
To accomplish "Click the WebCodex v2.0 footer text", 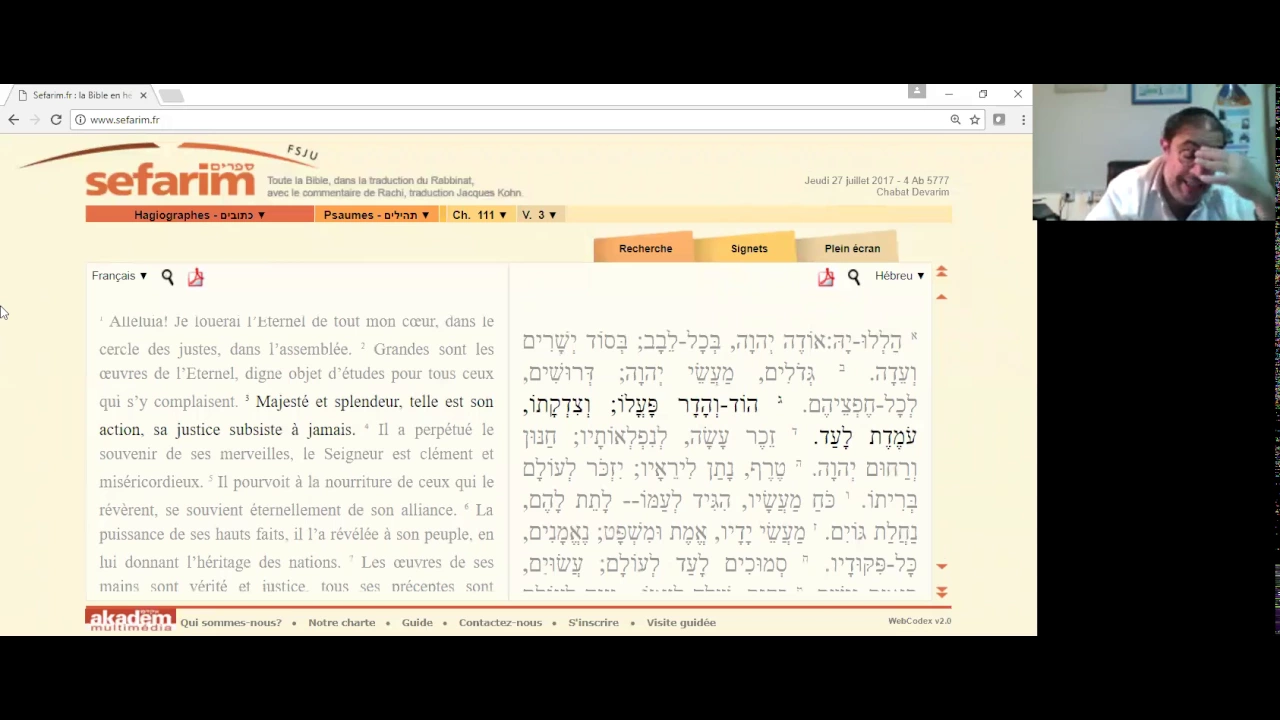I will pos(919,621).
